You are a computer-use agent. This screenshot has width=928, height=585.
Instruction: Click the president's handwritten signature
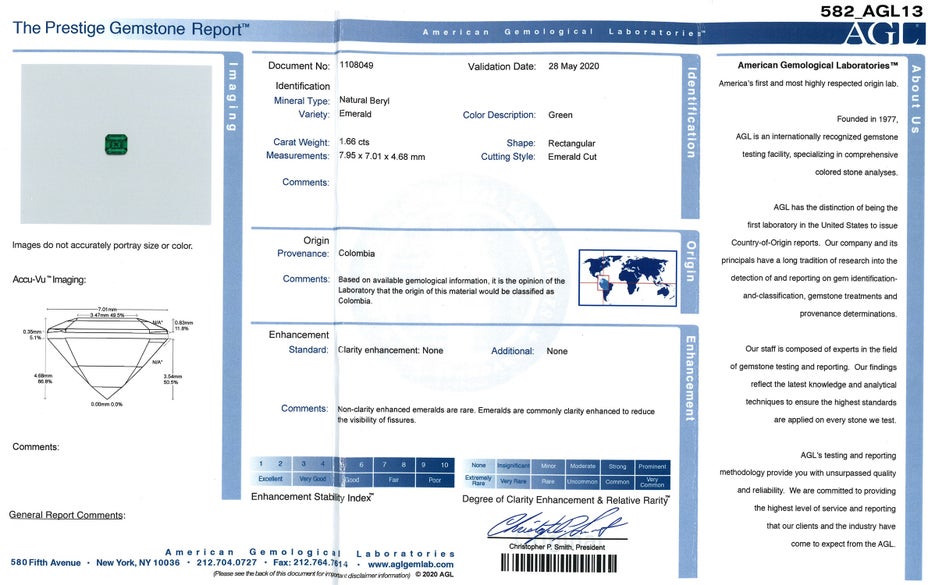pyautogui.click(x=555, y=525)
